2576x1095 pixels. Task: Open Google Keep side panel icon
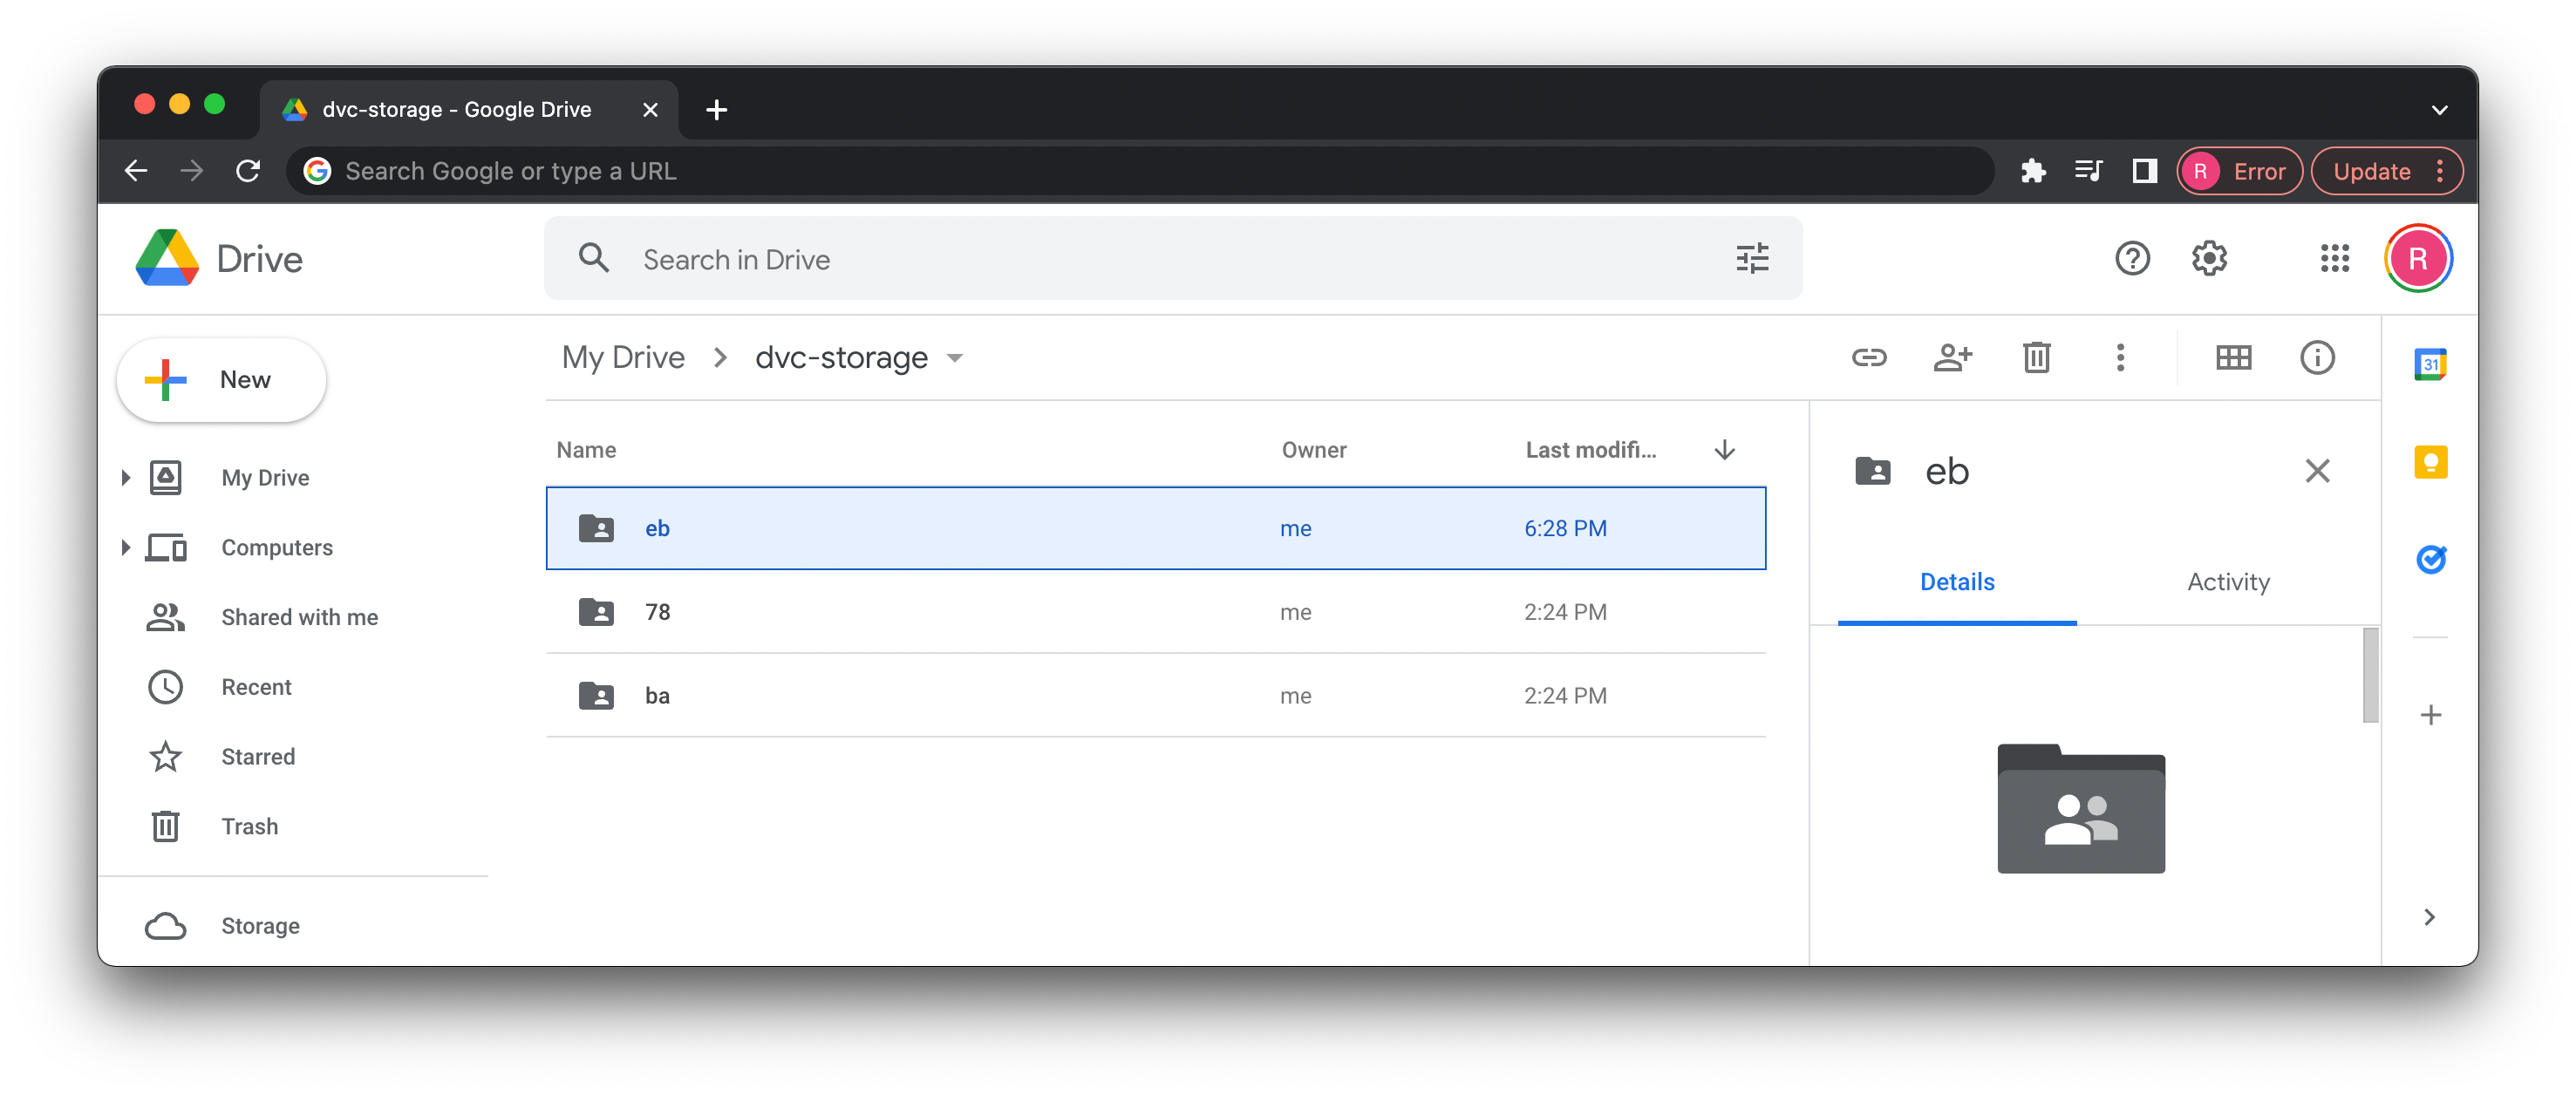pyautogui.click(x=2430, y=462)
